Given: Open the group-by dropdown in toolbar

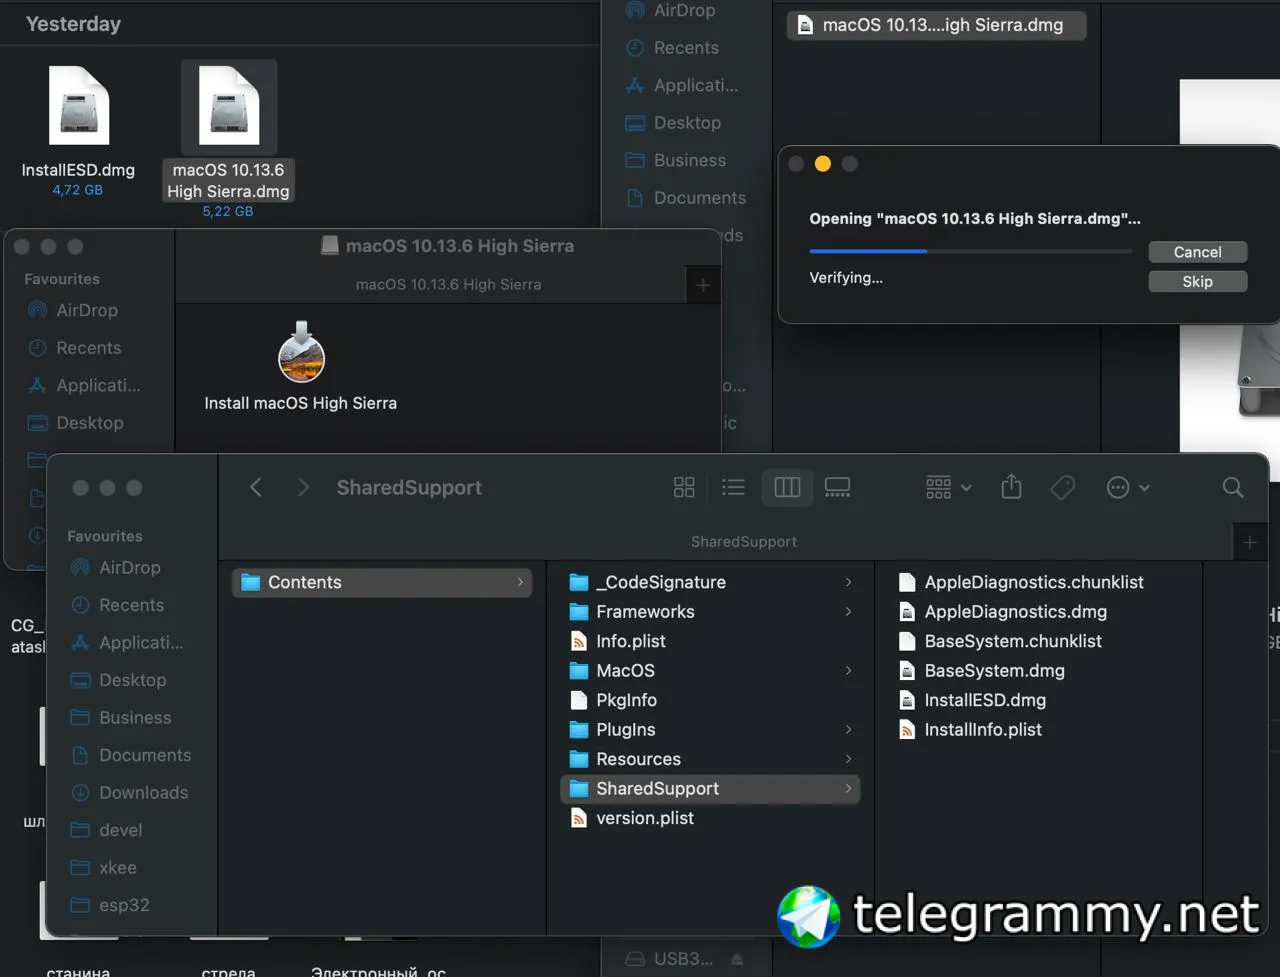Looking at the screenshot, I should click(949, 487).
